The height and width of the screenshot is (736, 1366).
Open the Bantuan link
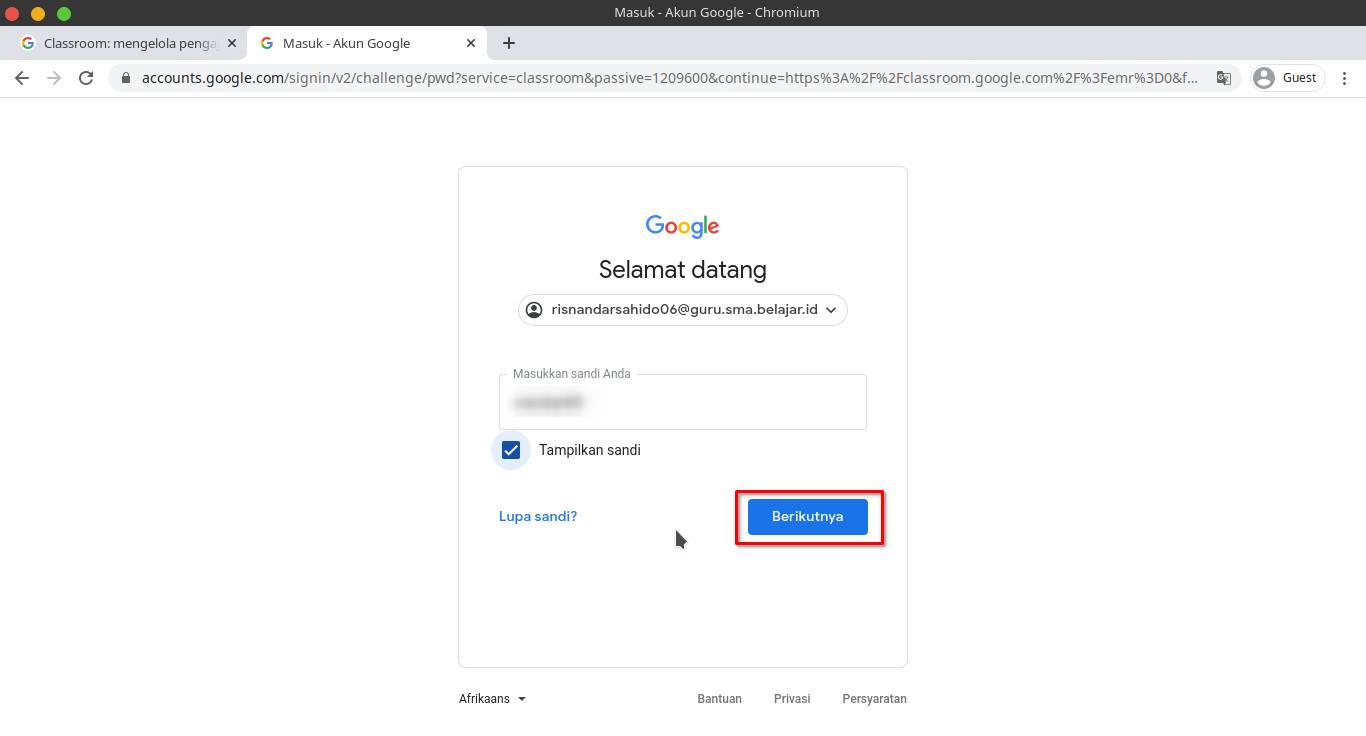(719, 699)
